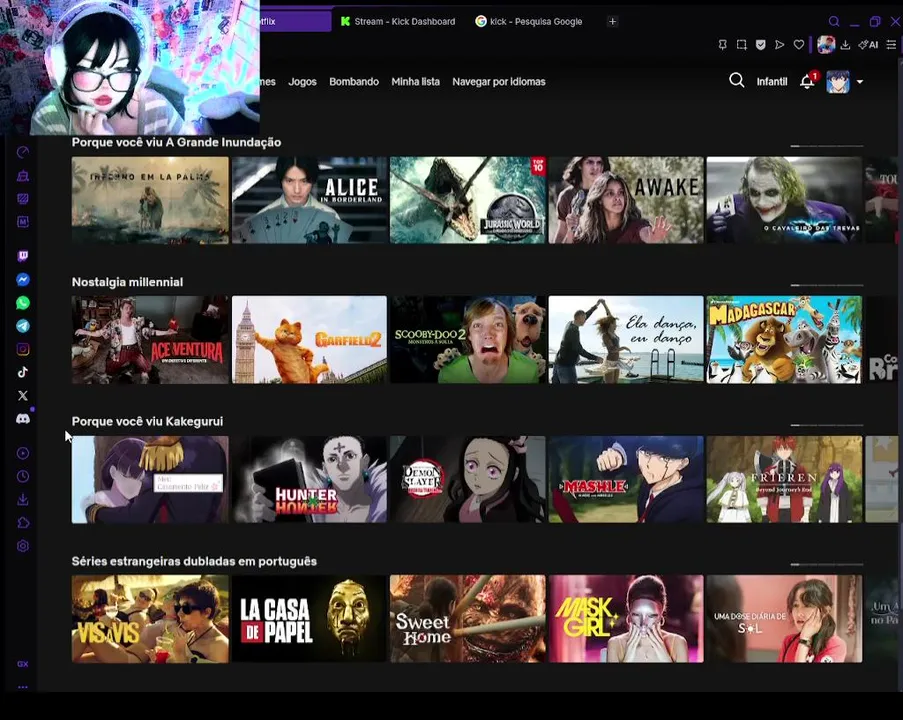Open the Hunter x Hunter thumbnail

click(309, 479)
